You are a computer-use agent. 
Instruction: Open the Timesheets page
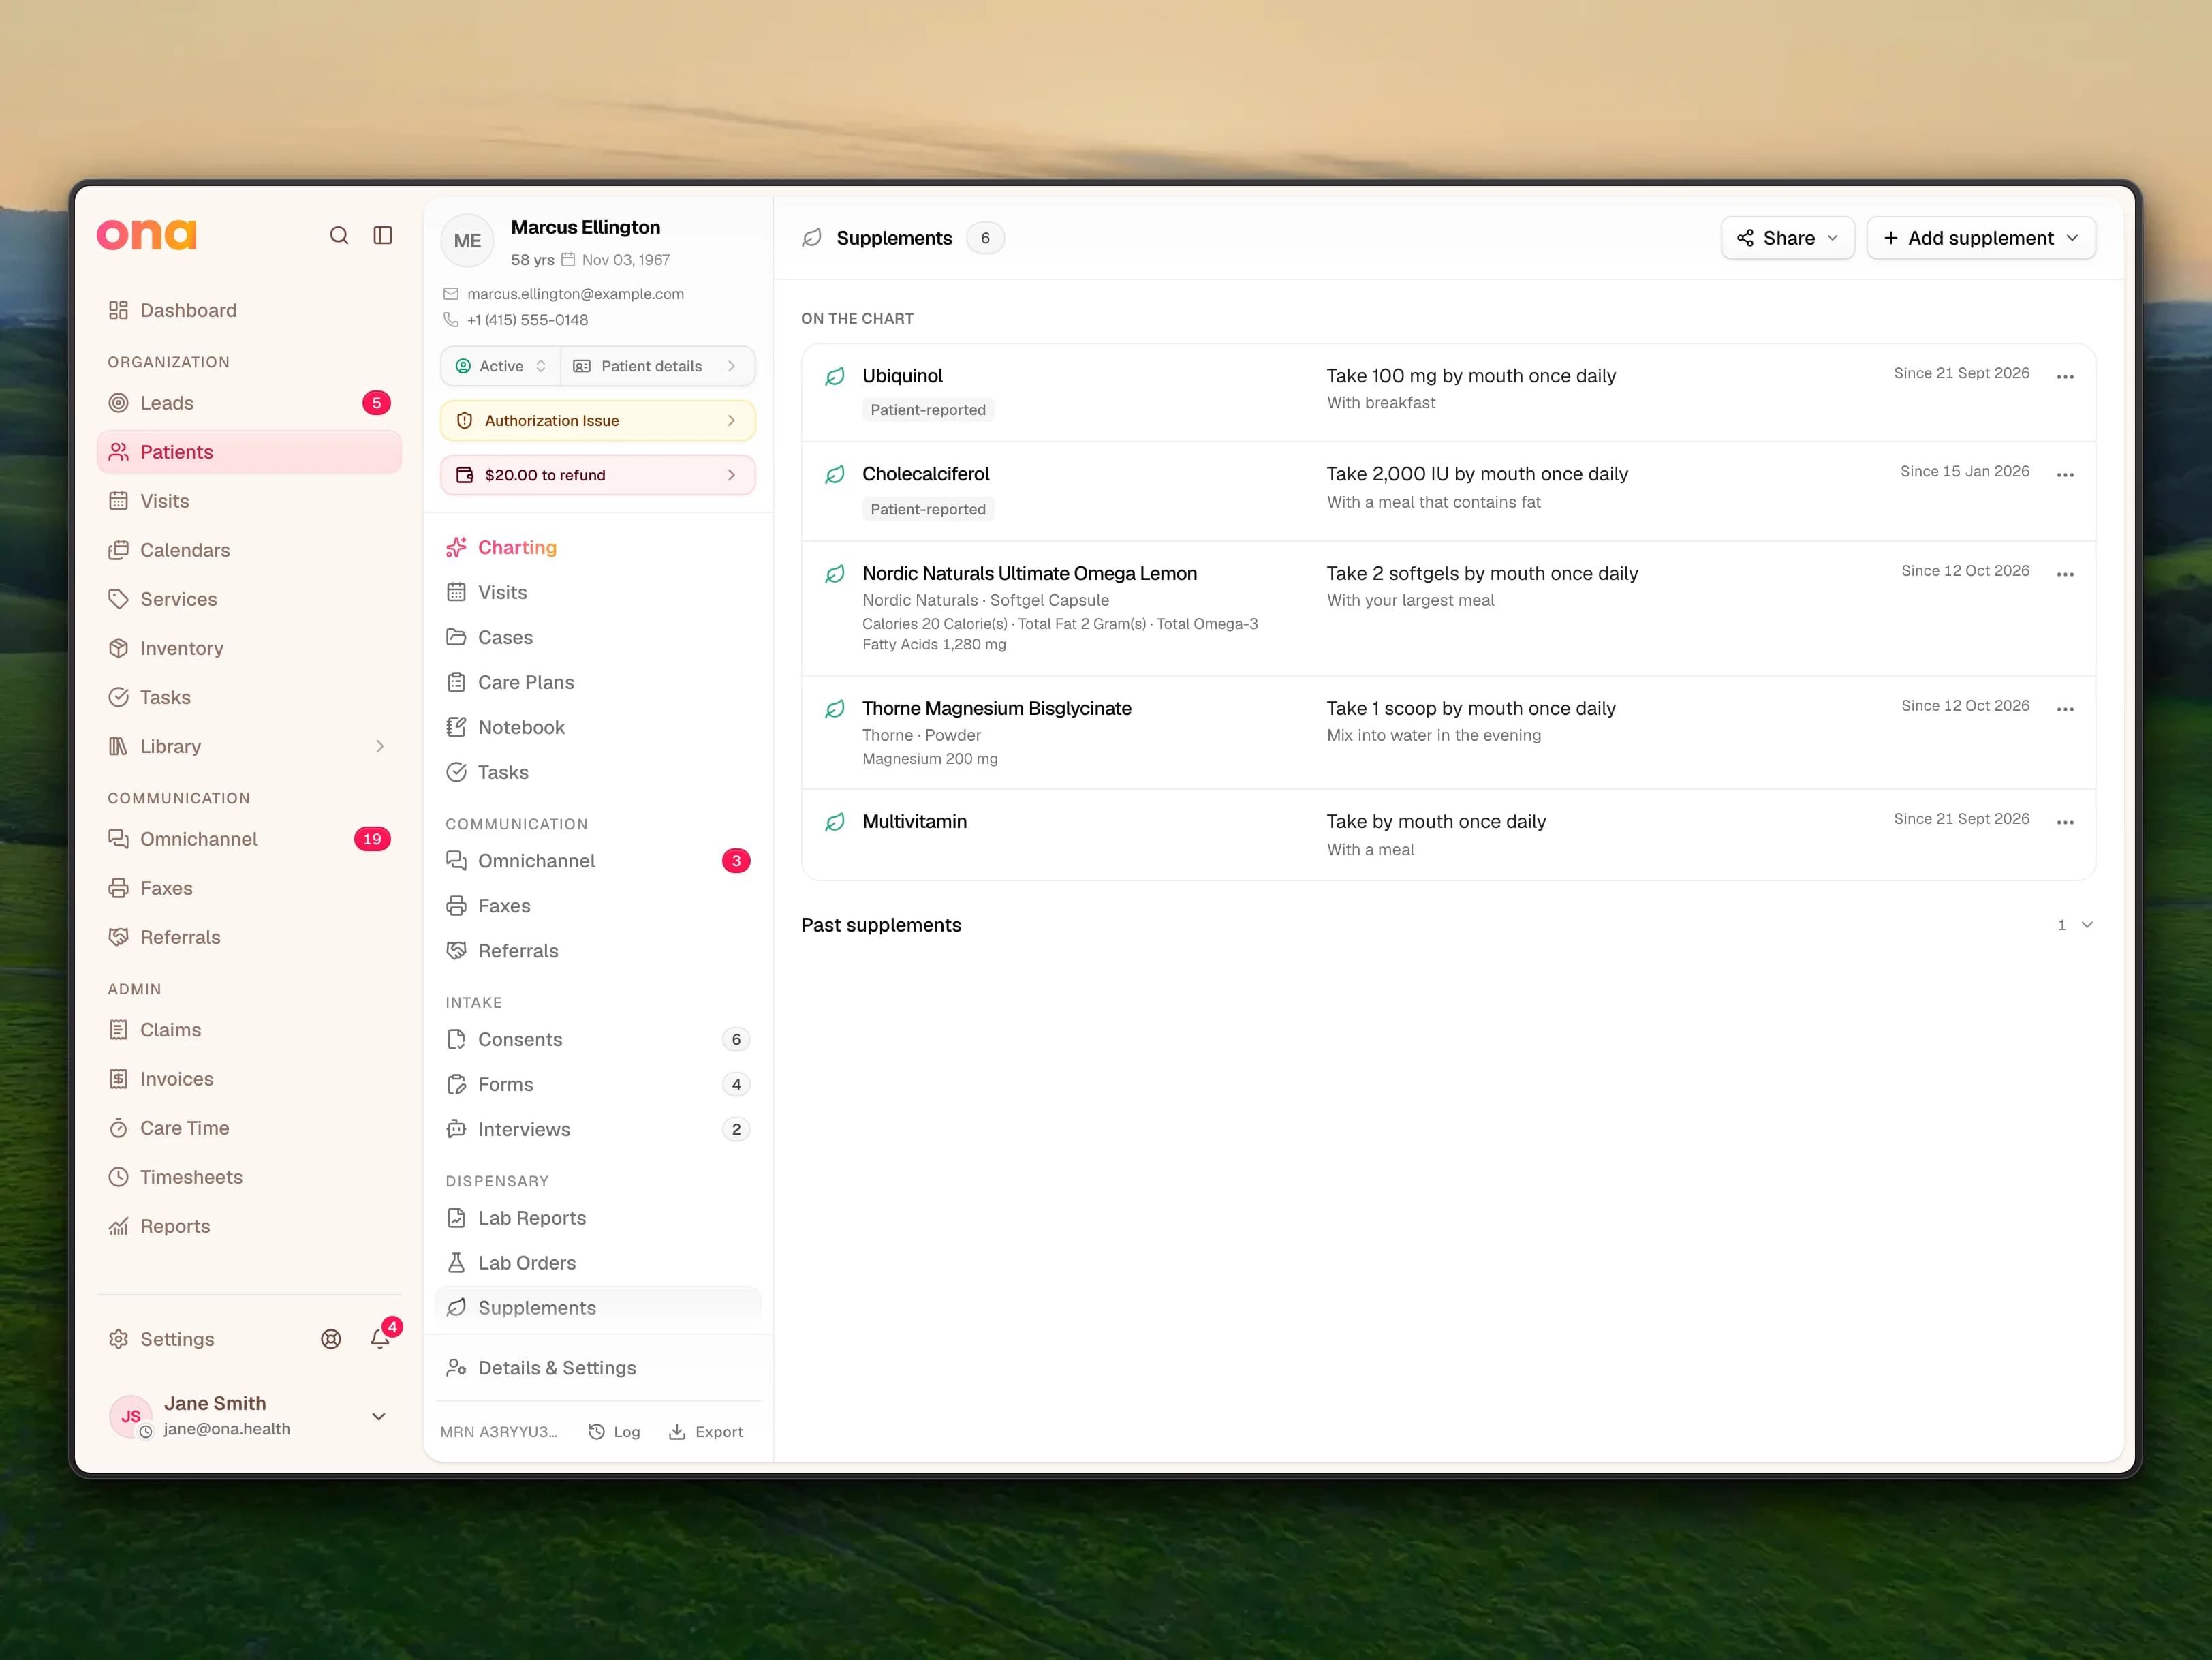249,1177
